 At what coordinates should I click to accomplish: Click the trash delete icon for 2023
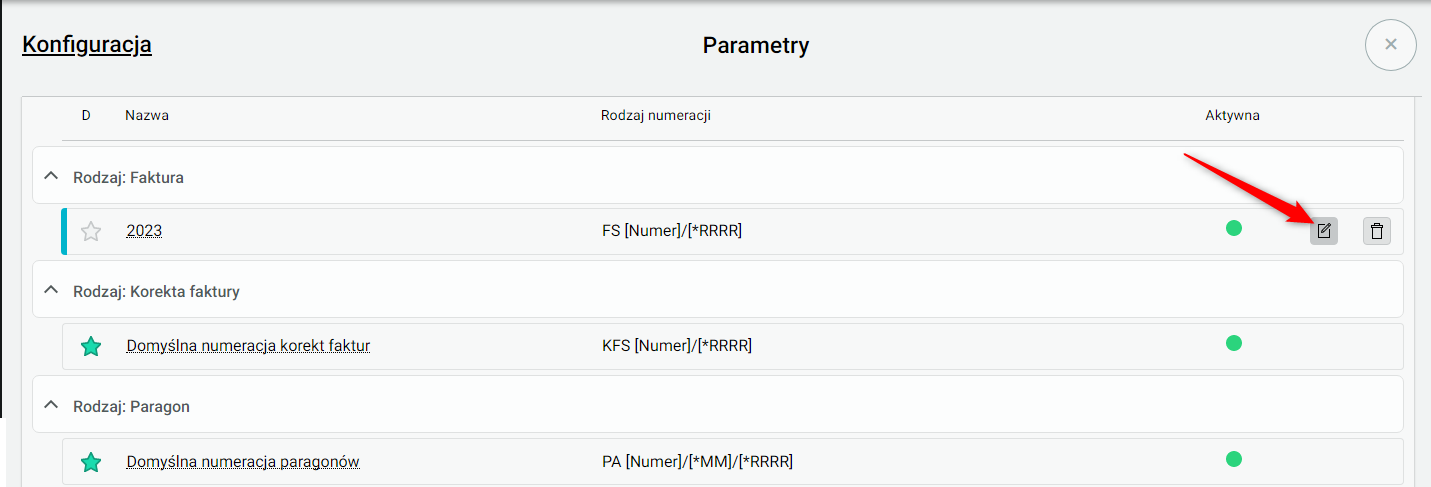click(1377, 231)
